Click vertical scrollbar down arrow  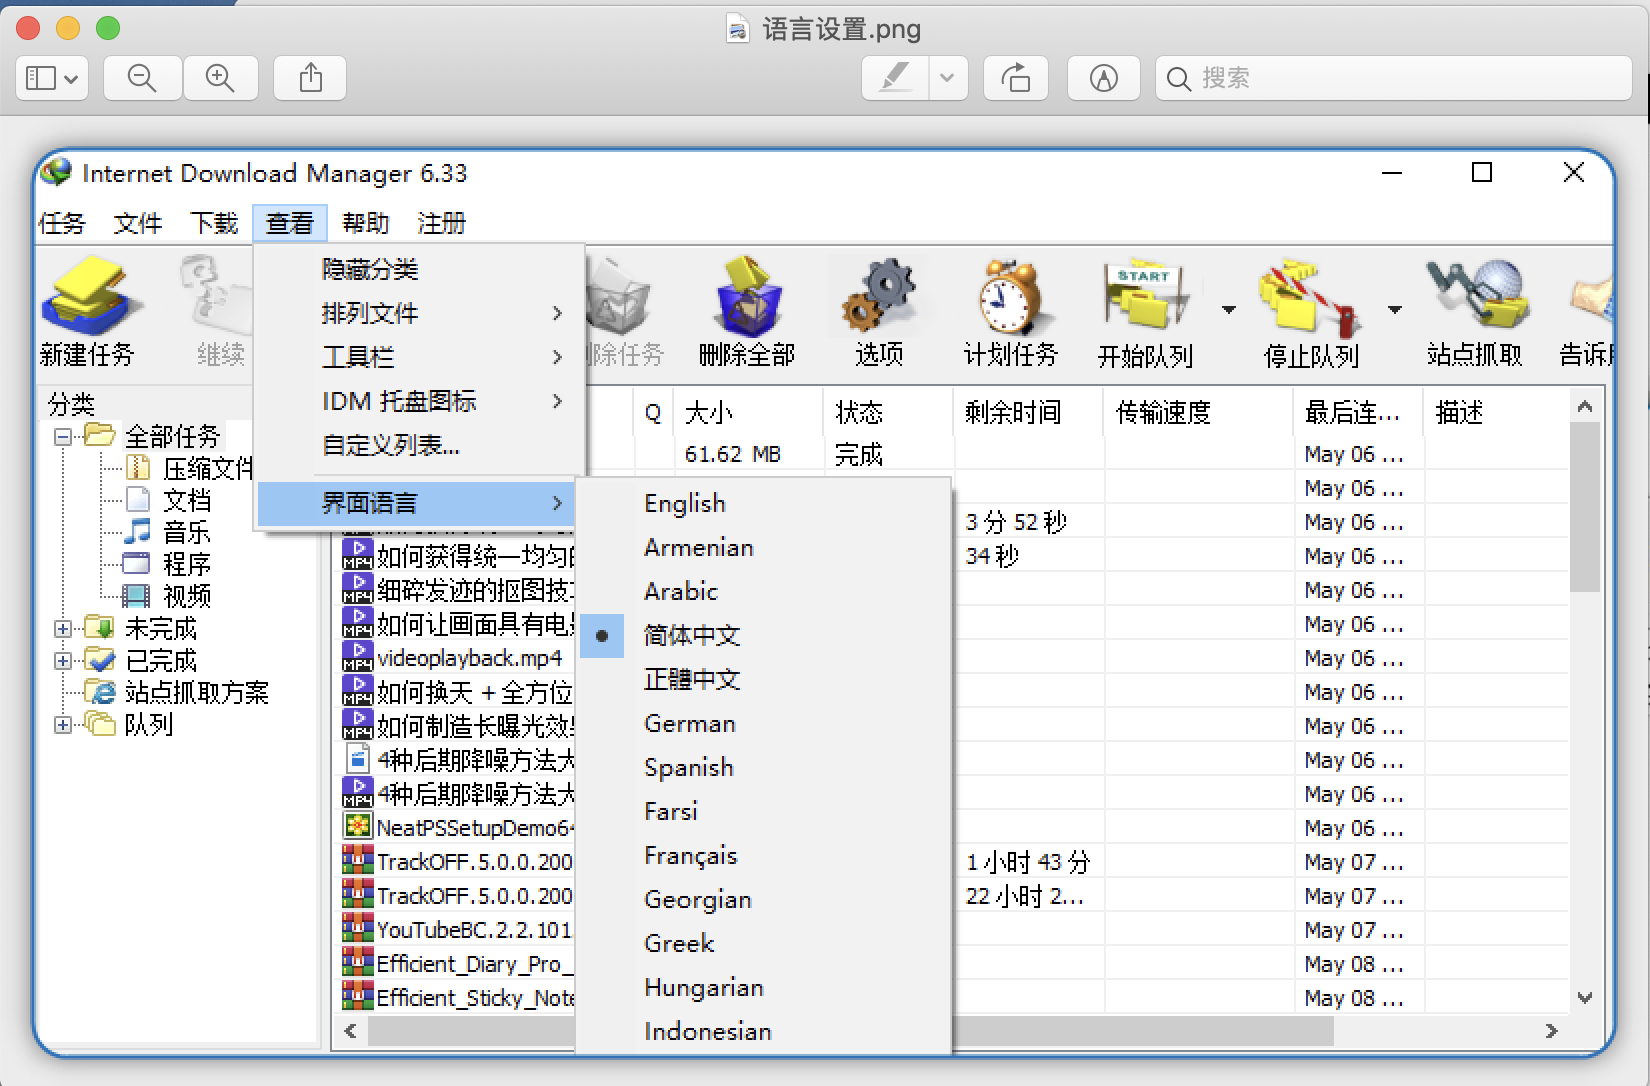click(x=1584, y=997)
